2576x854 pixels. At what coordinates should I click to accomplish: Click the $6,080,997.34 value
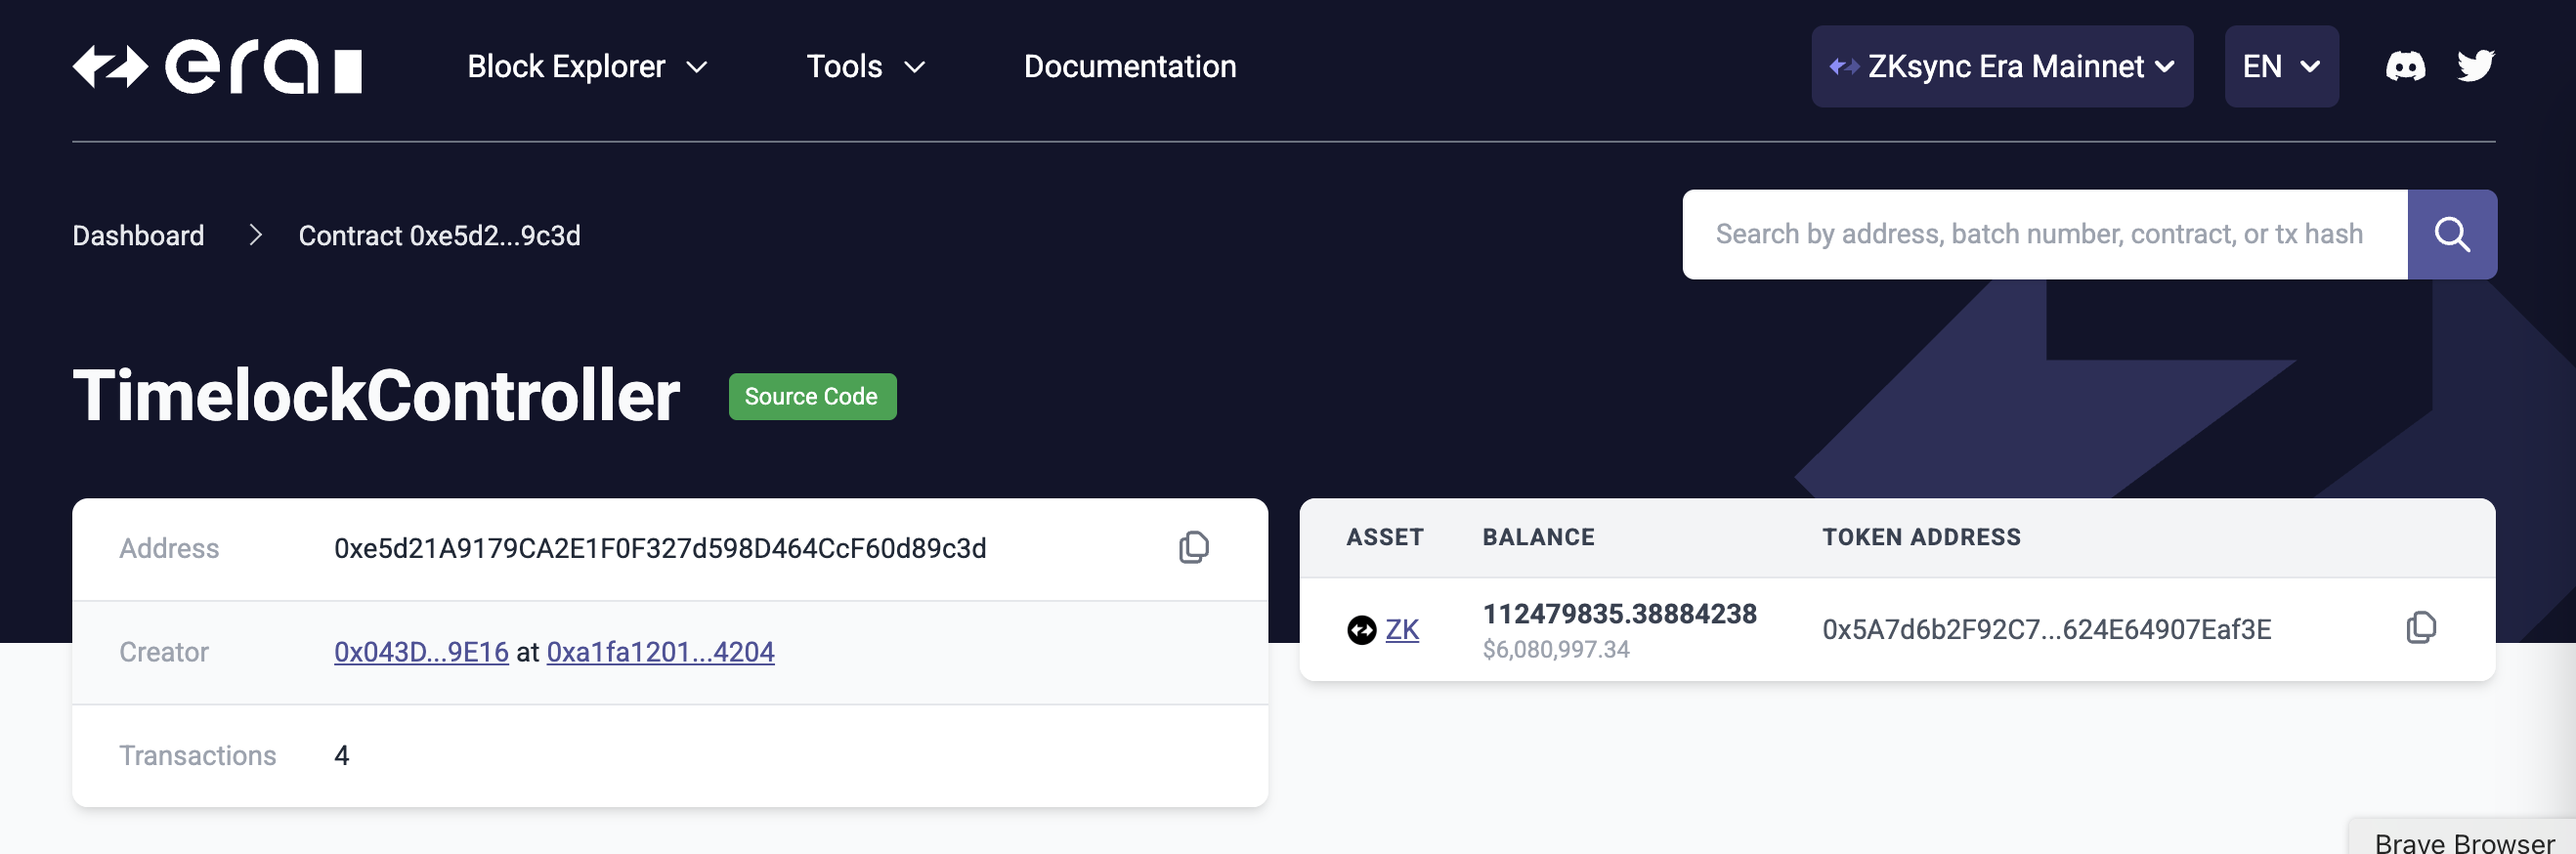[1555, 650]
